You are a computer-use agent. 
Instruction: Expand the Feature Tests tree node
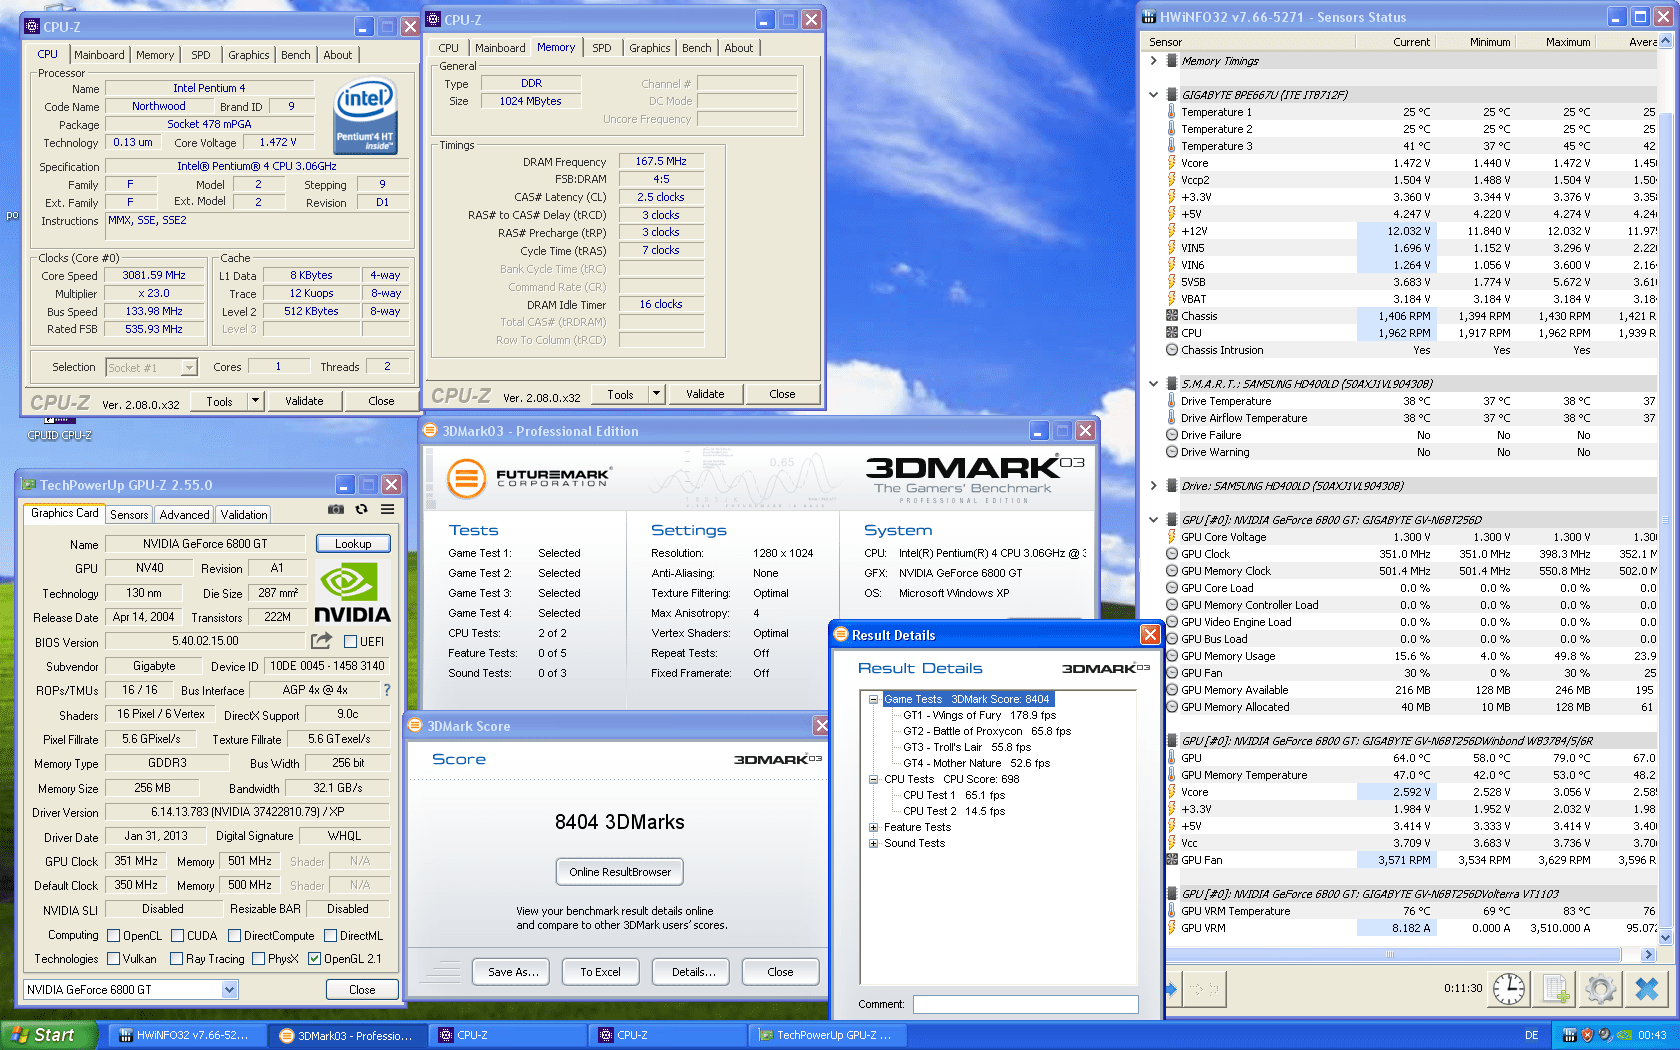(x=874, y=827)
